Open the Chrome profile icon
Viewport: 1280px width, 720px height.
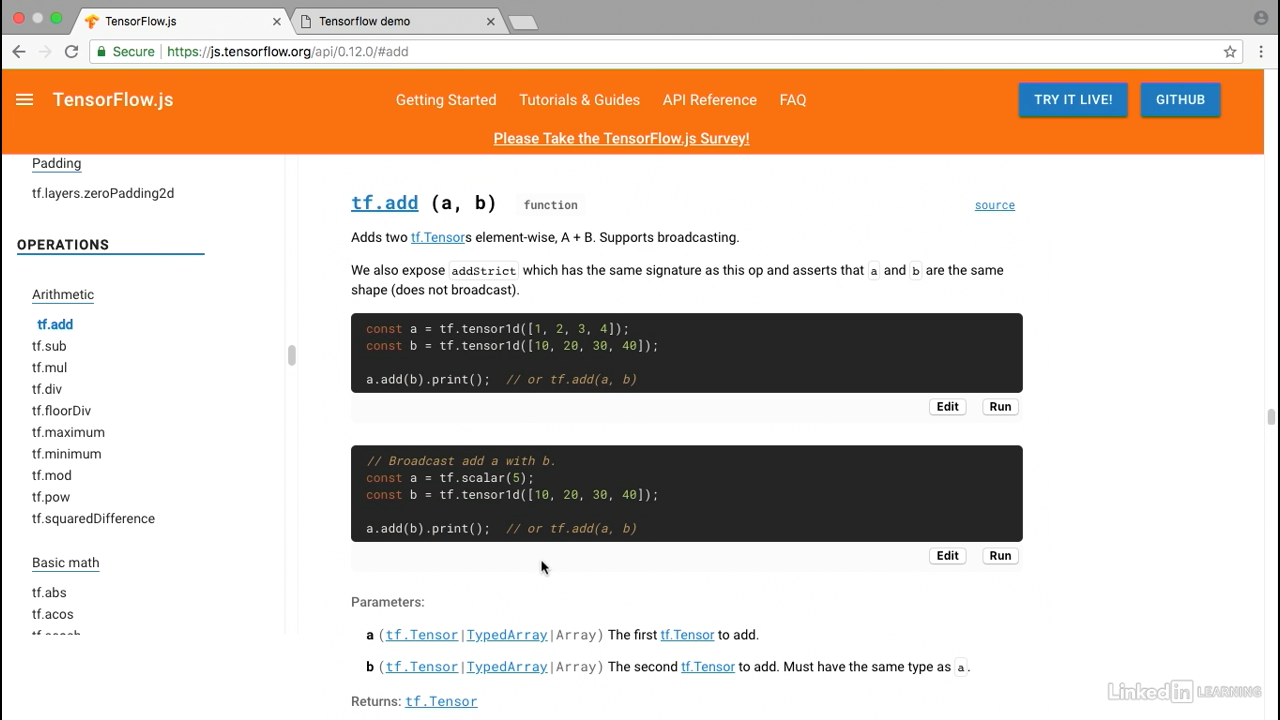[1261, 18]
